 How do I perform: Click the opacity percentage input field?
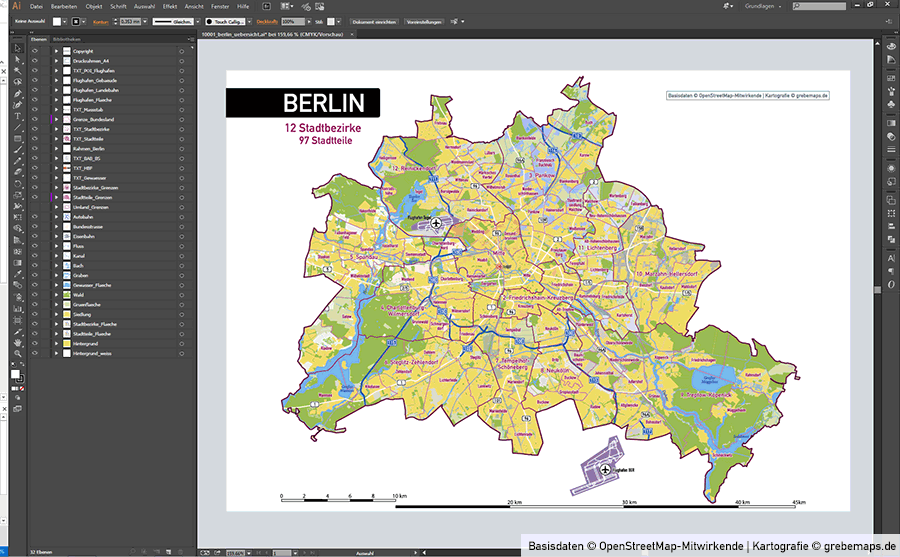(293, 22)
